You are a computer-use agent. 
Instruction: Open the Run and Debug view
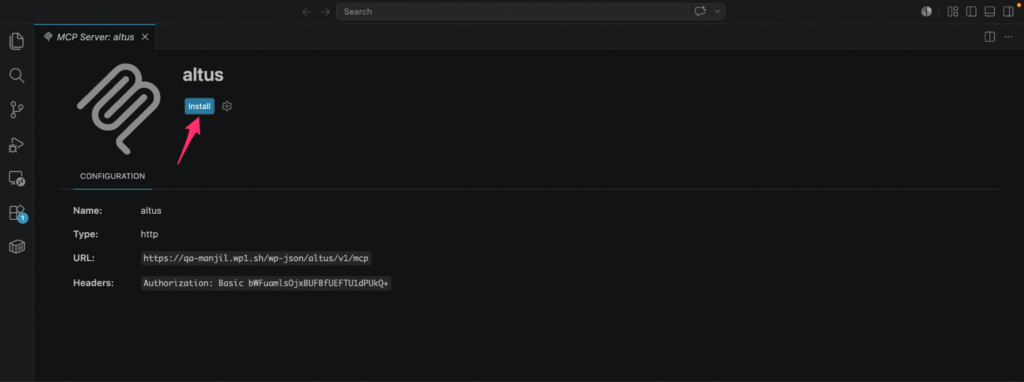click(17, 144)
